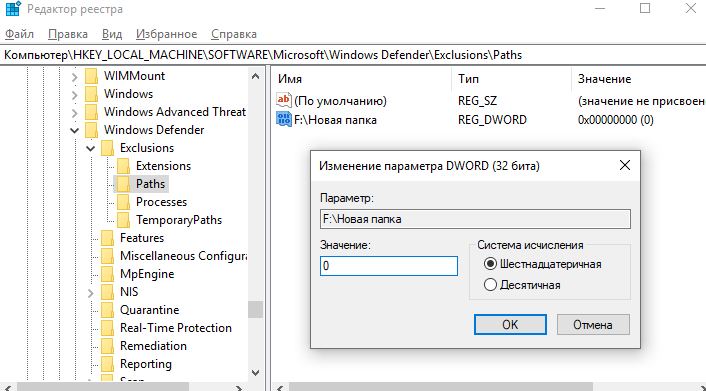Click the TemporaryPaths folder icon

(123, 220)
